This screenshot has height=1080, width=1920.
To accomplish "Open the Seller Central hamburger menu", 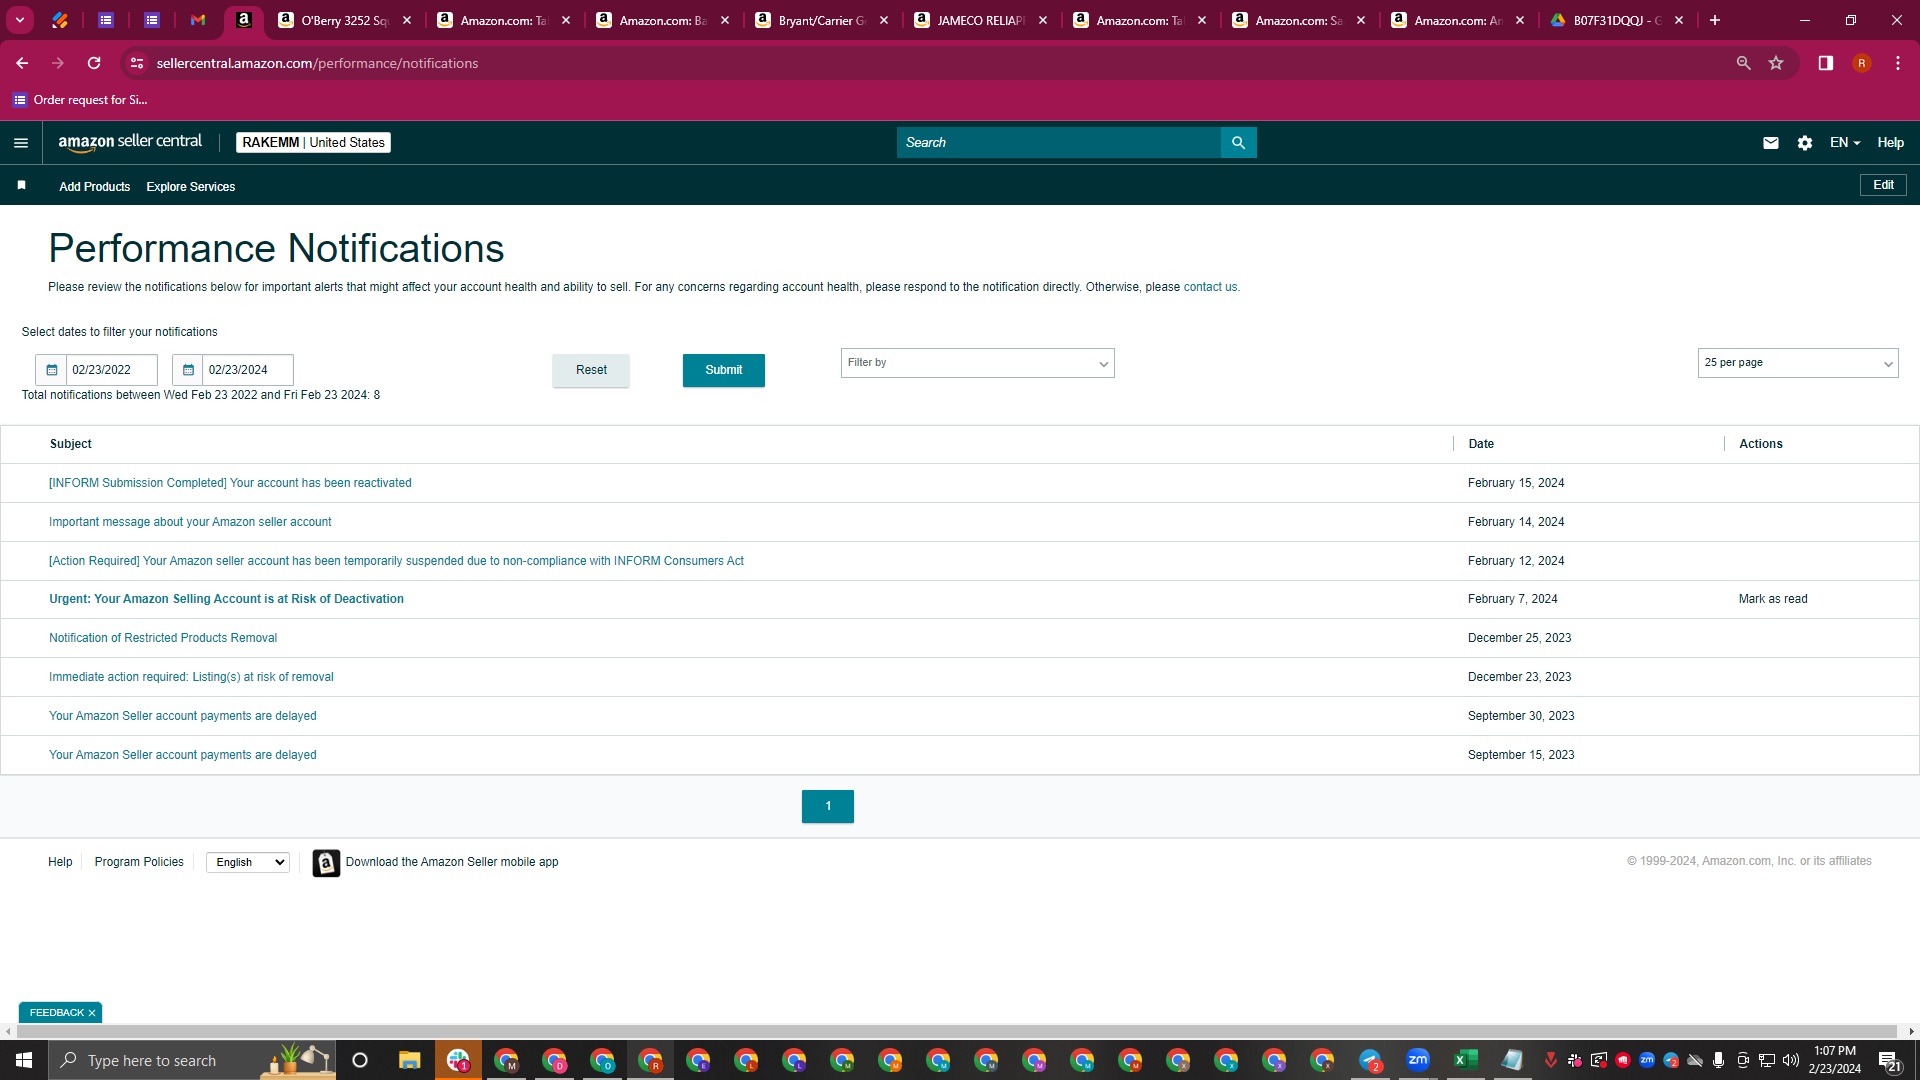I will tap(21, 143).
